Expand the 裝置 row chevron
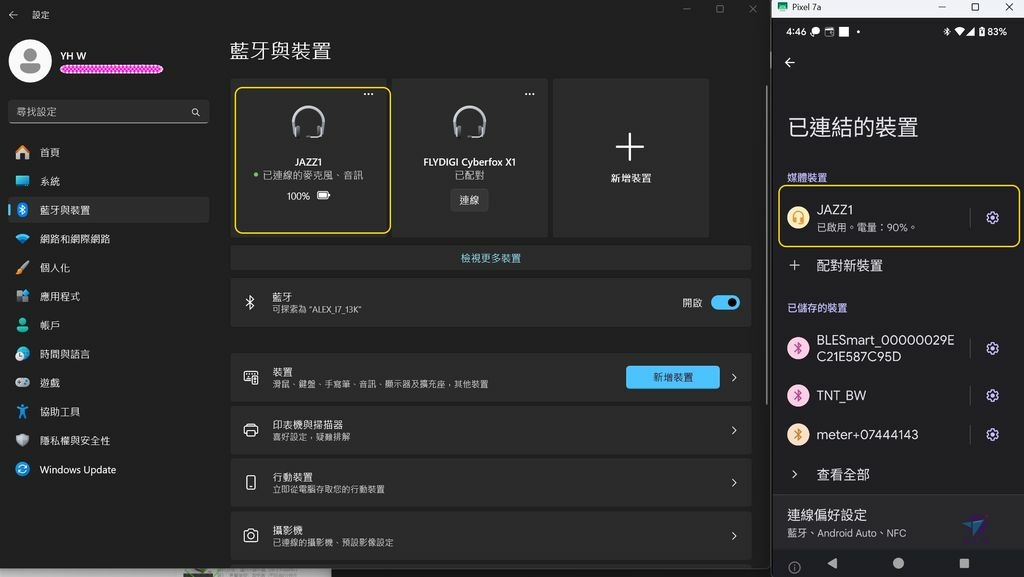The width and height of the screenshot is (1024, 577). click(734, 377)
